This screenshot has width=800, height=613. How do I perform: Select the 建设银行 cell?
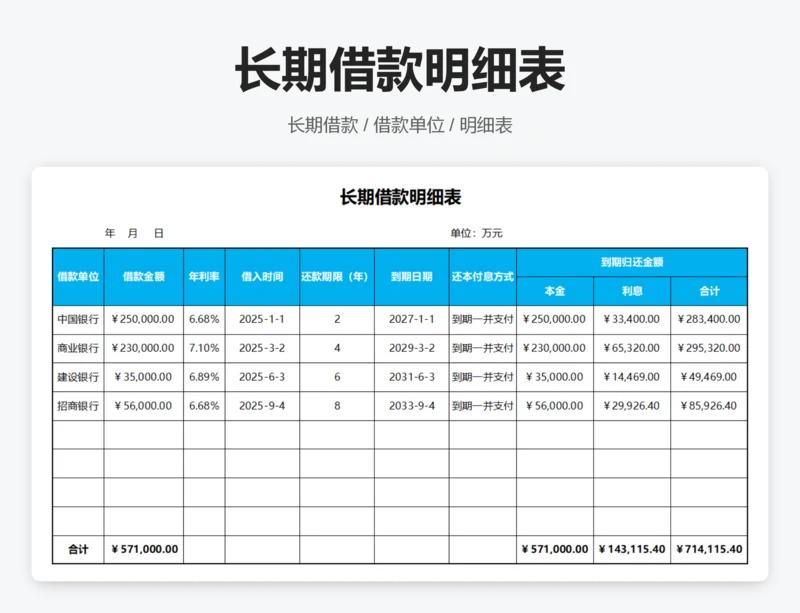click(x=78, y=377)
